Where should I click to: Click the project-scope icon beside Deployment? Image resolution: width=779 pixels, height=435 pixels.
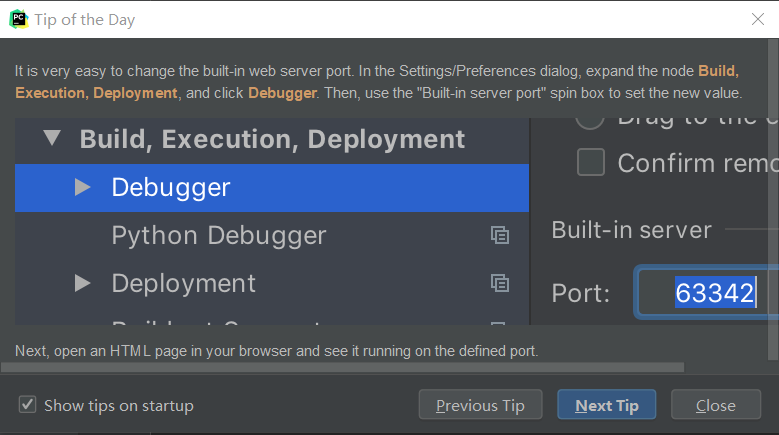click(500, 283)
